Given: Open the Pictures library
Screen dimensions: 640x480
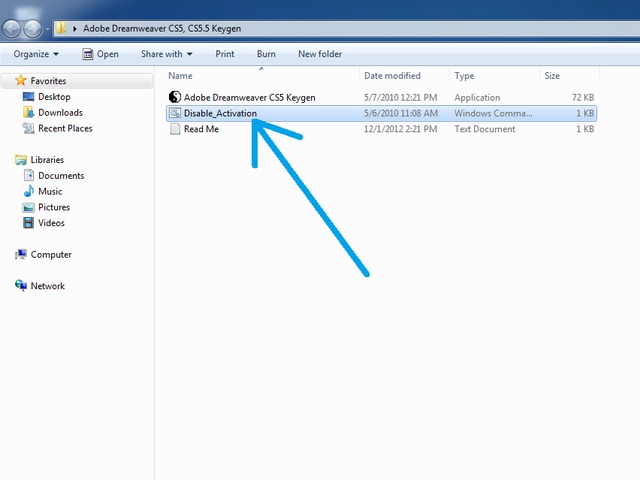Looking at the screenshot, I should click(29, 208).
